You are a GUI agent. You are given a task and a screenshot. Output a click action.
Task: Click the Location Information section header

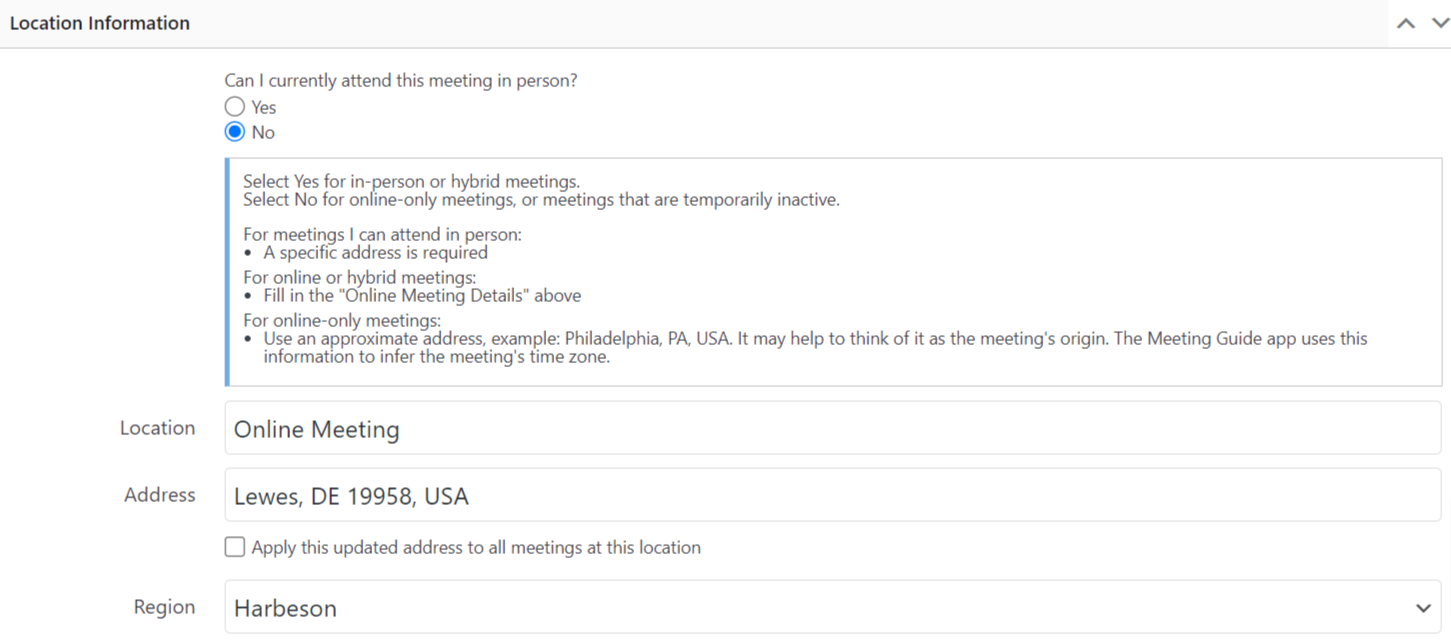(x=99, y=22)
